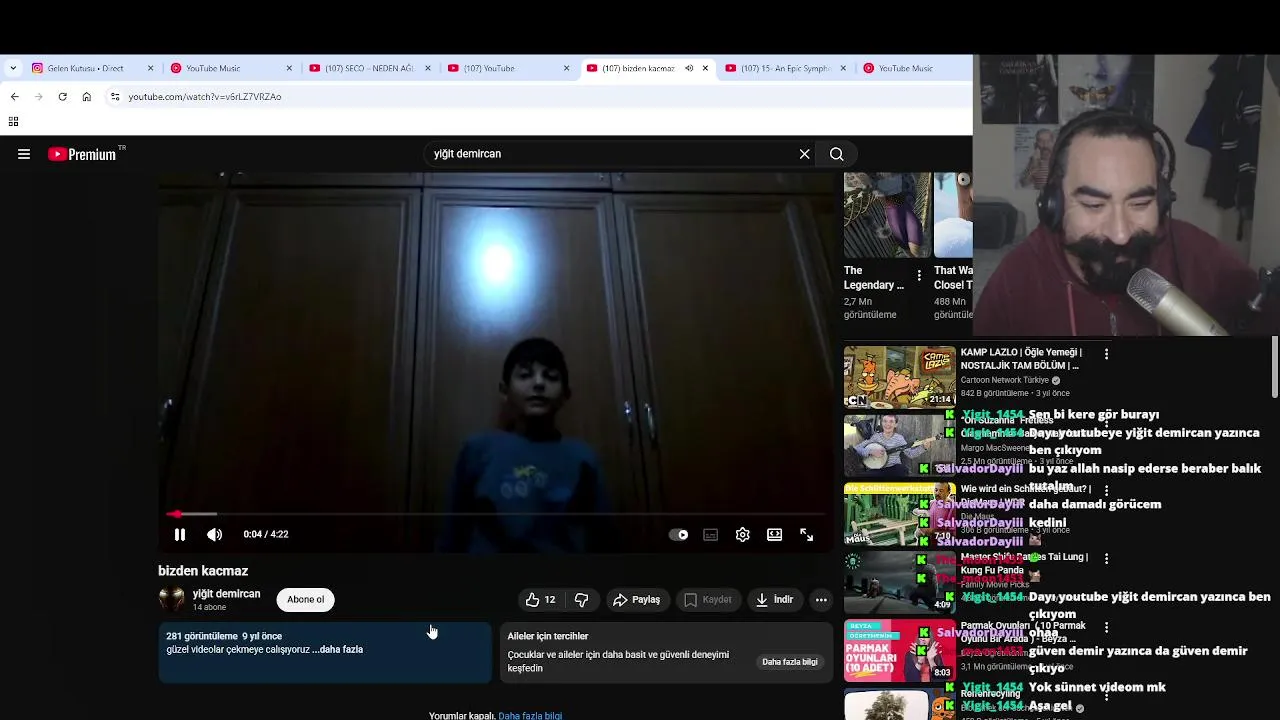Open banjo player video thumbnail
Viewport: 1280px width, 720px height.
[899, 445]
